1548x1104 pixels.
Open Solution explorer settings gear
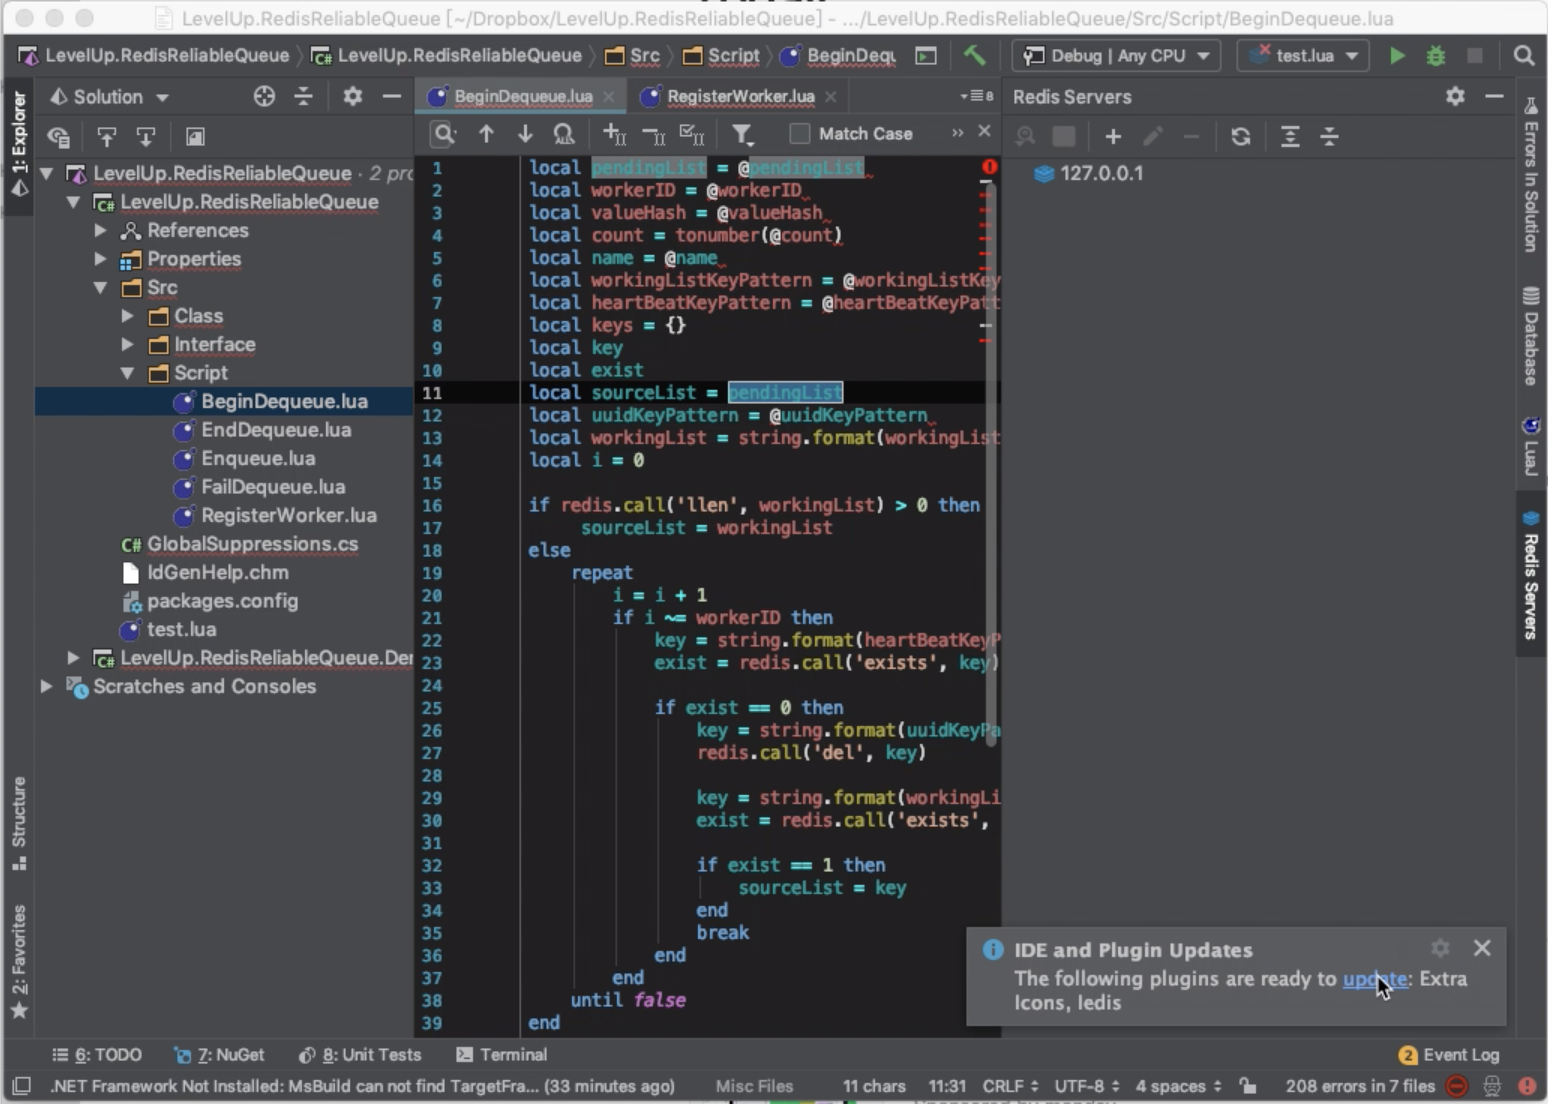[353, 97]
